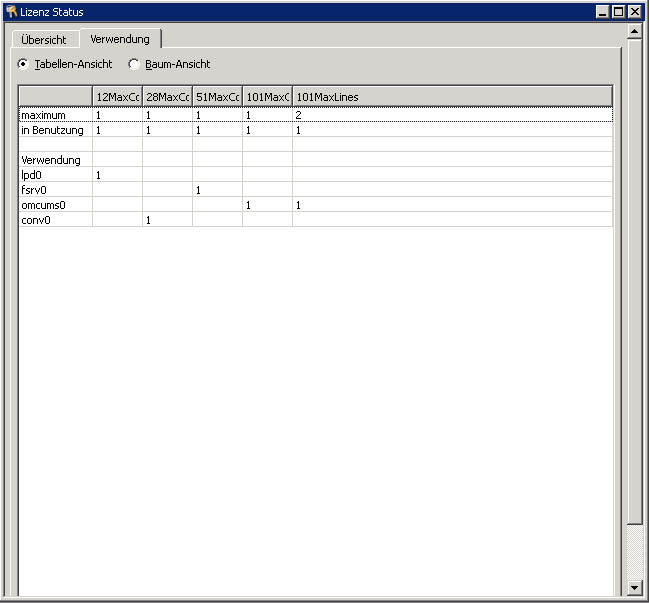
Task: Click the 51MaxCo column header
Action: [x=217, y=97]
